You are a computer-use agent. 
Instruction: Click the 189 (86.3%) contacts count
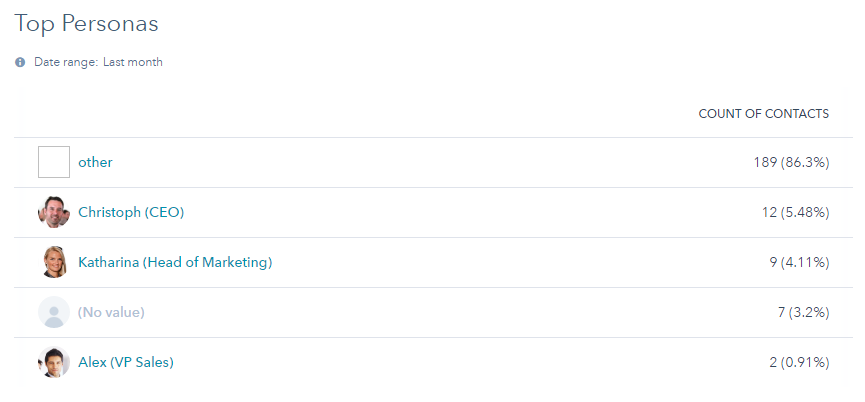(791, 162)
